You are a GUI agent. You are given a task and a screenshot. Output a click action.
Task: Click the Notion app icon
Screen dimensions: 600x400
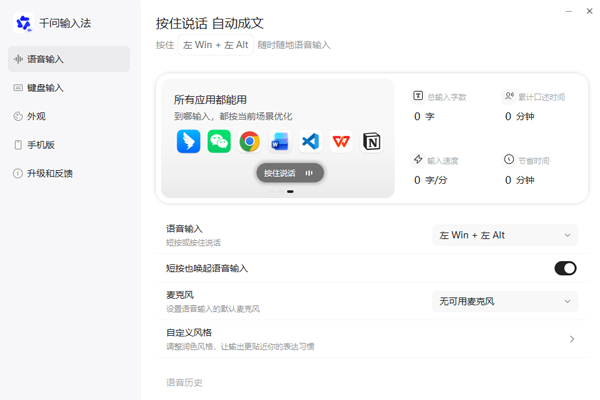[372, 141]
